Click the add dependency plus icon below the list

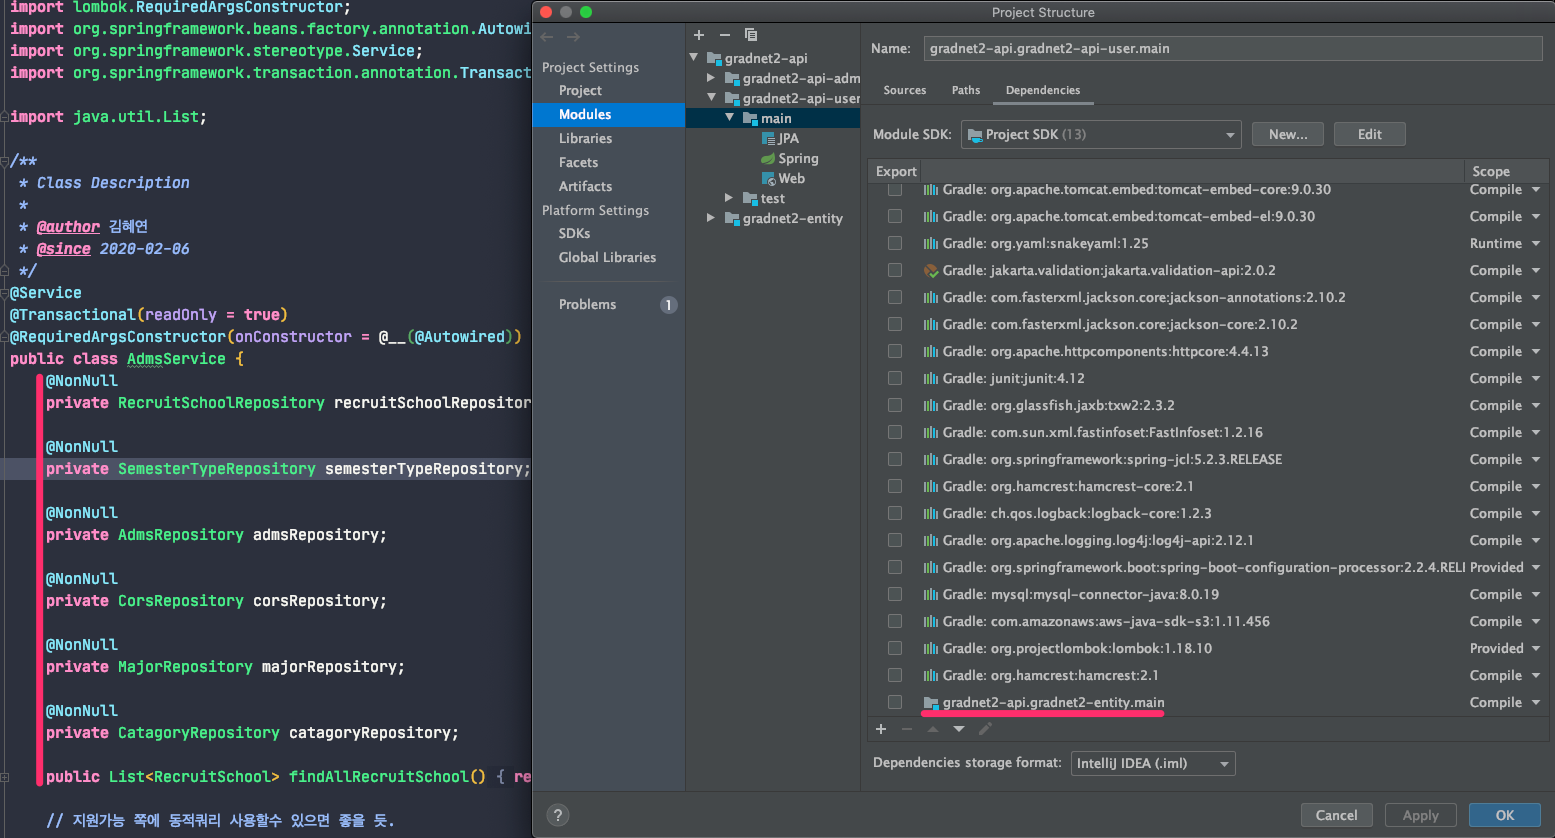coord(881,729)
